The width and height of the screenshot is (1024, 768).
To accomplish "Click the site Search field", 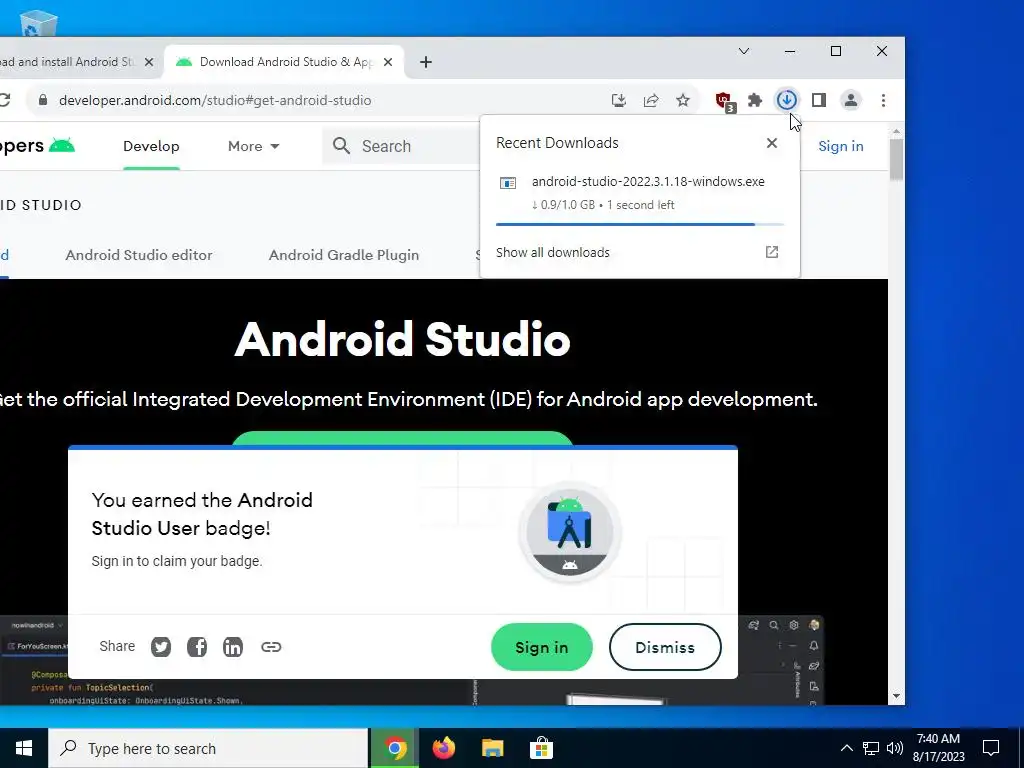I will tap(402, 146).
